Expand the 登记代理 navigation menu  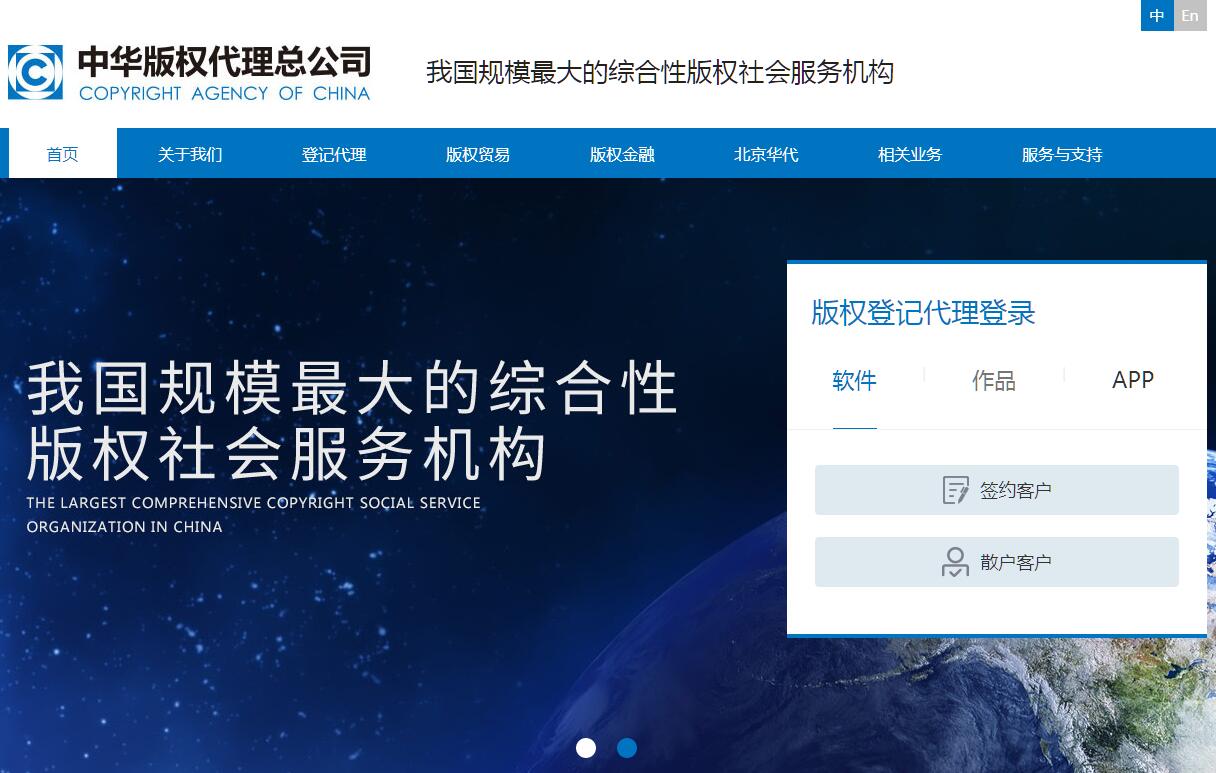click(334, 154)
